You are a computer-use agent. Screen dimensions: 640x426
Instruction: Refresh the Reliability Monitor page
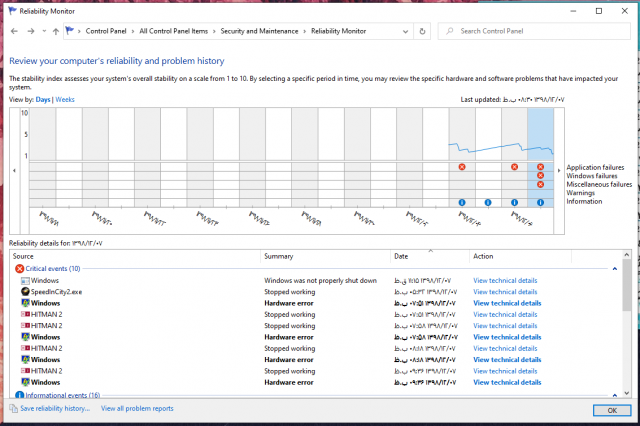423,31
